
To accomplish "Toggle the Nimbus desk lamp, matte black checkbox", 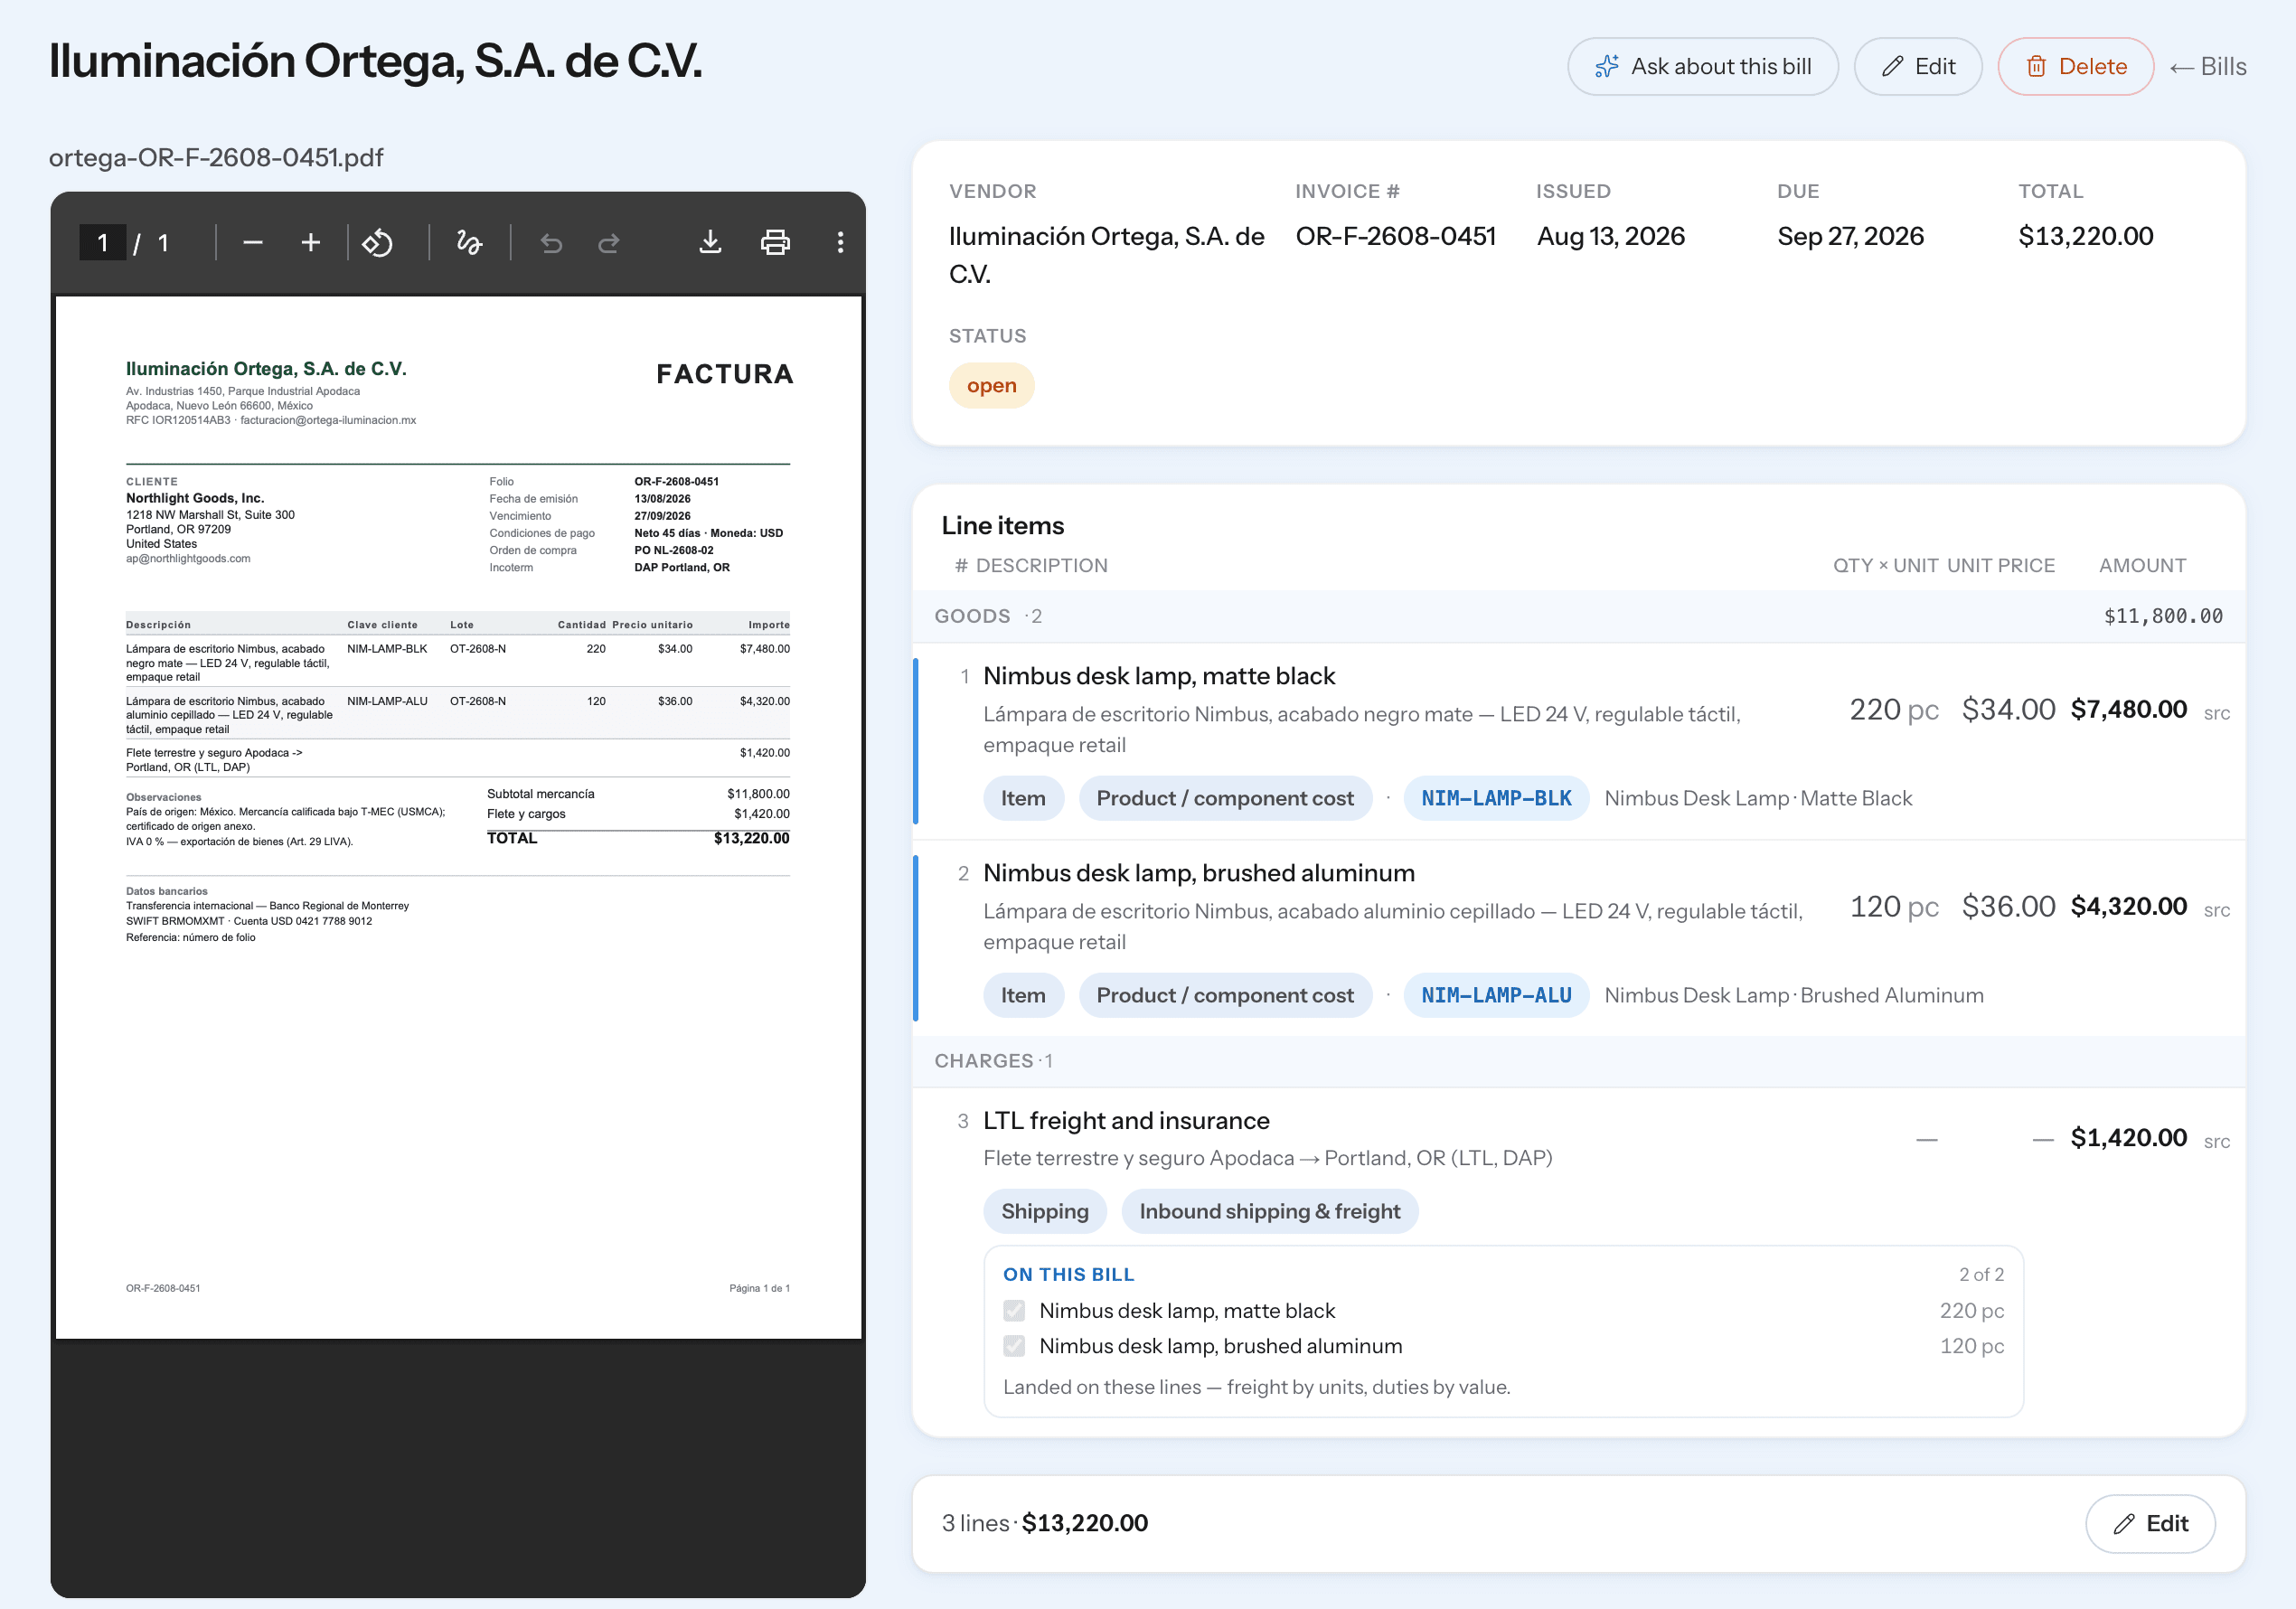I will point(1014,1310).
